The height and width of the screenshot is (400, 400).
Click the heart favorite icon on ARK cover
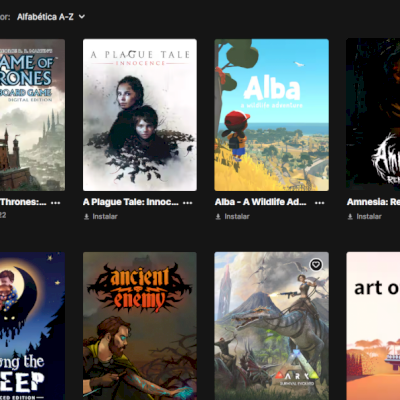[316, 265]
